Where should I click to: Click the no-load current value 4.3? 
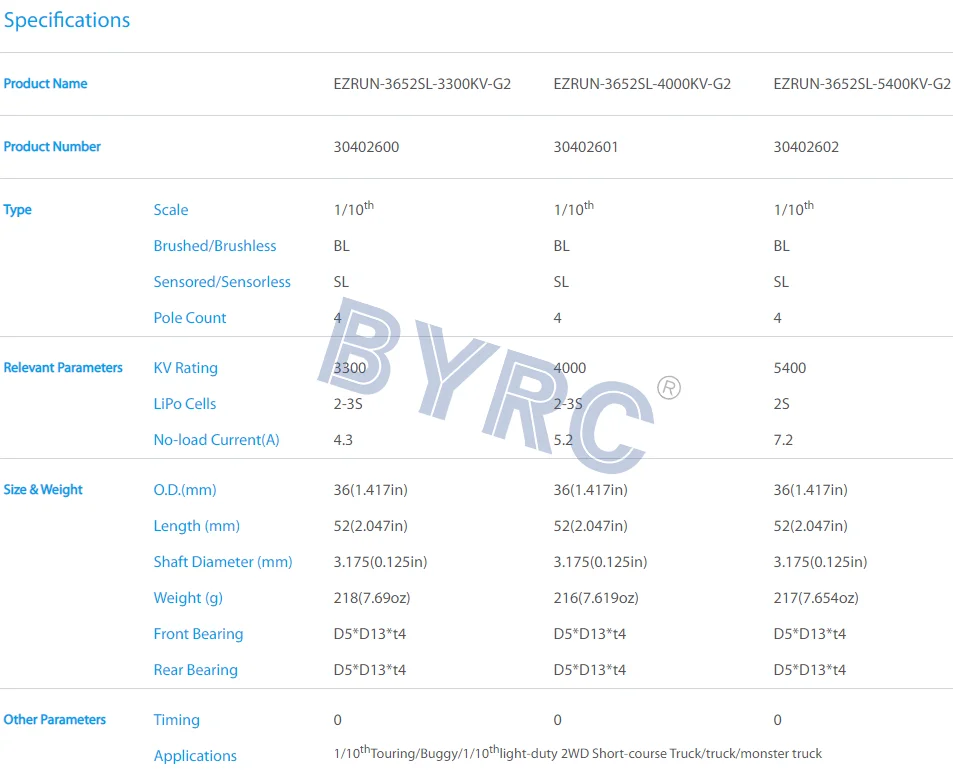click(343, 440)
